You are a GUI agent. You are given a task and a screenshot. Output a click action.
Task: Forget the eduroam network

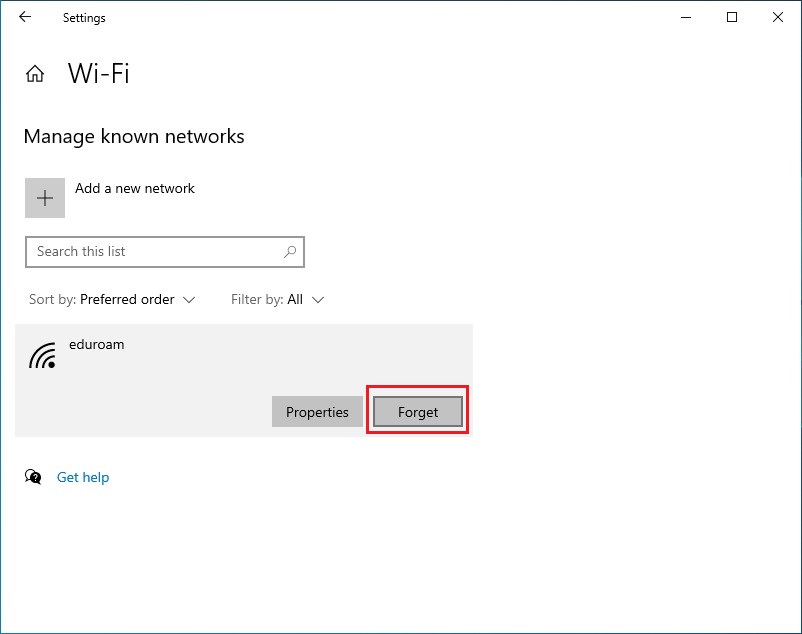pos(418,412)
